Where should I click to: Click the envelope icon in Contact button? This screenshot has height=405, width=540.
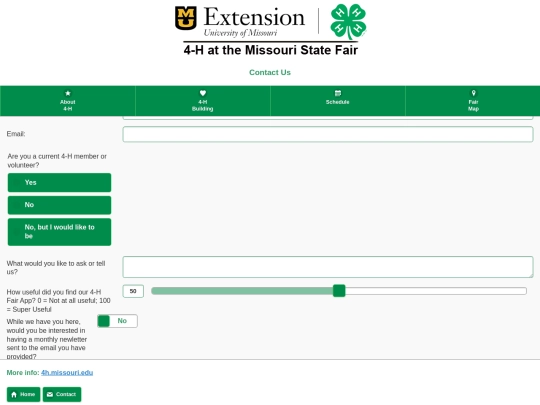coord(50,394)
